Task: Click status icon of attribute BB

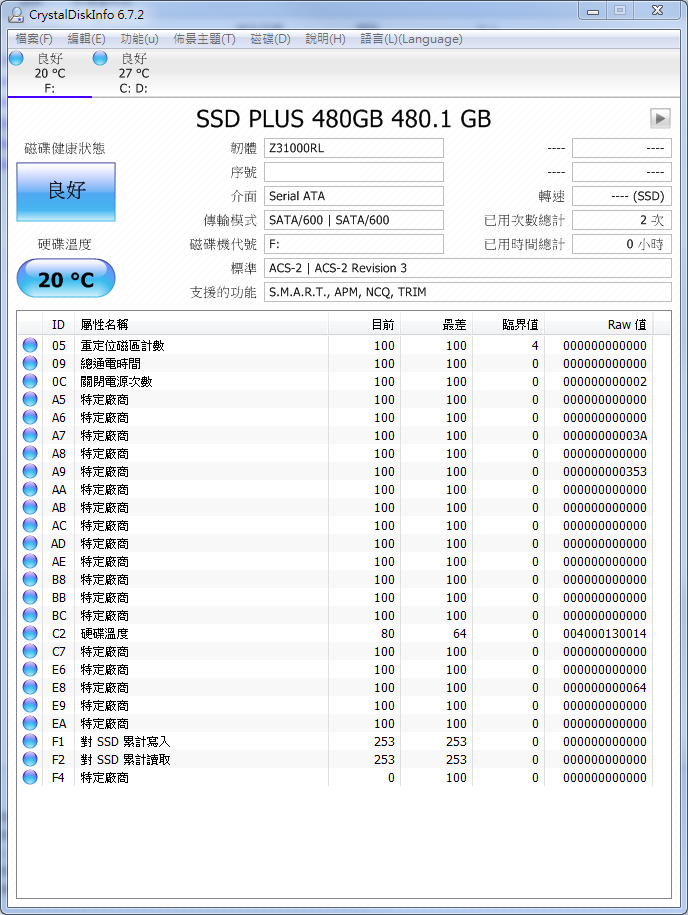Action: coord(30,598)
